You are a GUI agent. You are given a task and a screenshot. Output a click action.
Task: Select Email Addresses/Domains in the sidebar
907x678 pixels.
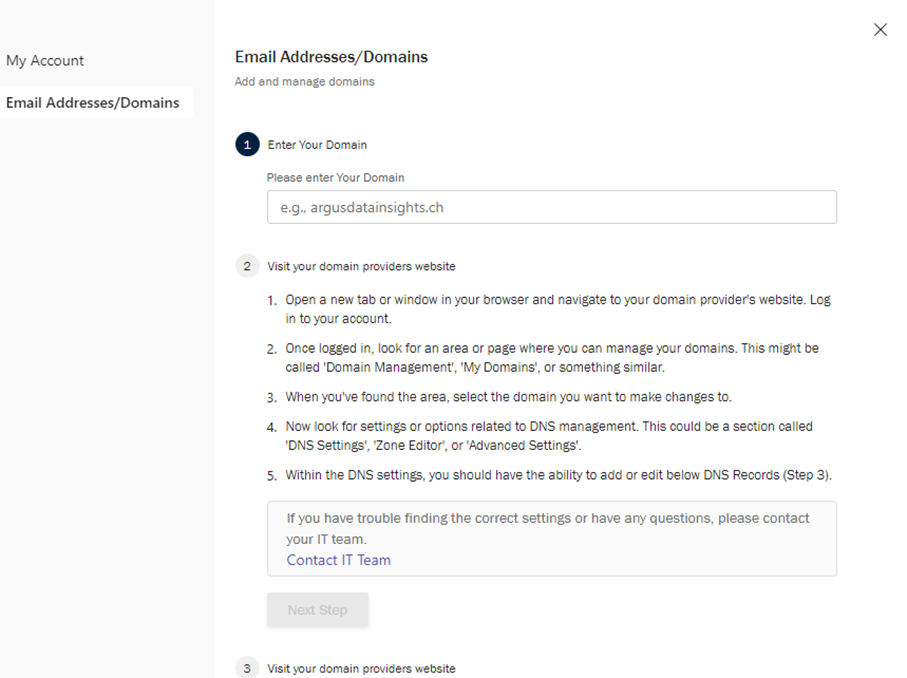coord(93,103)
